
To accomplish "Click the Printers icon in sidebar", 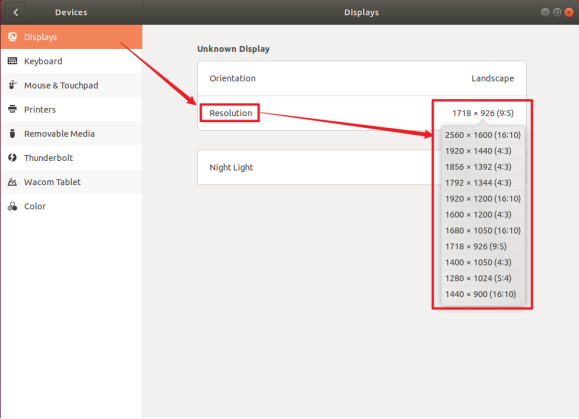I will [12, 109].
